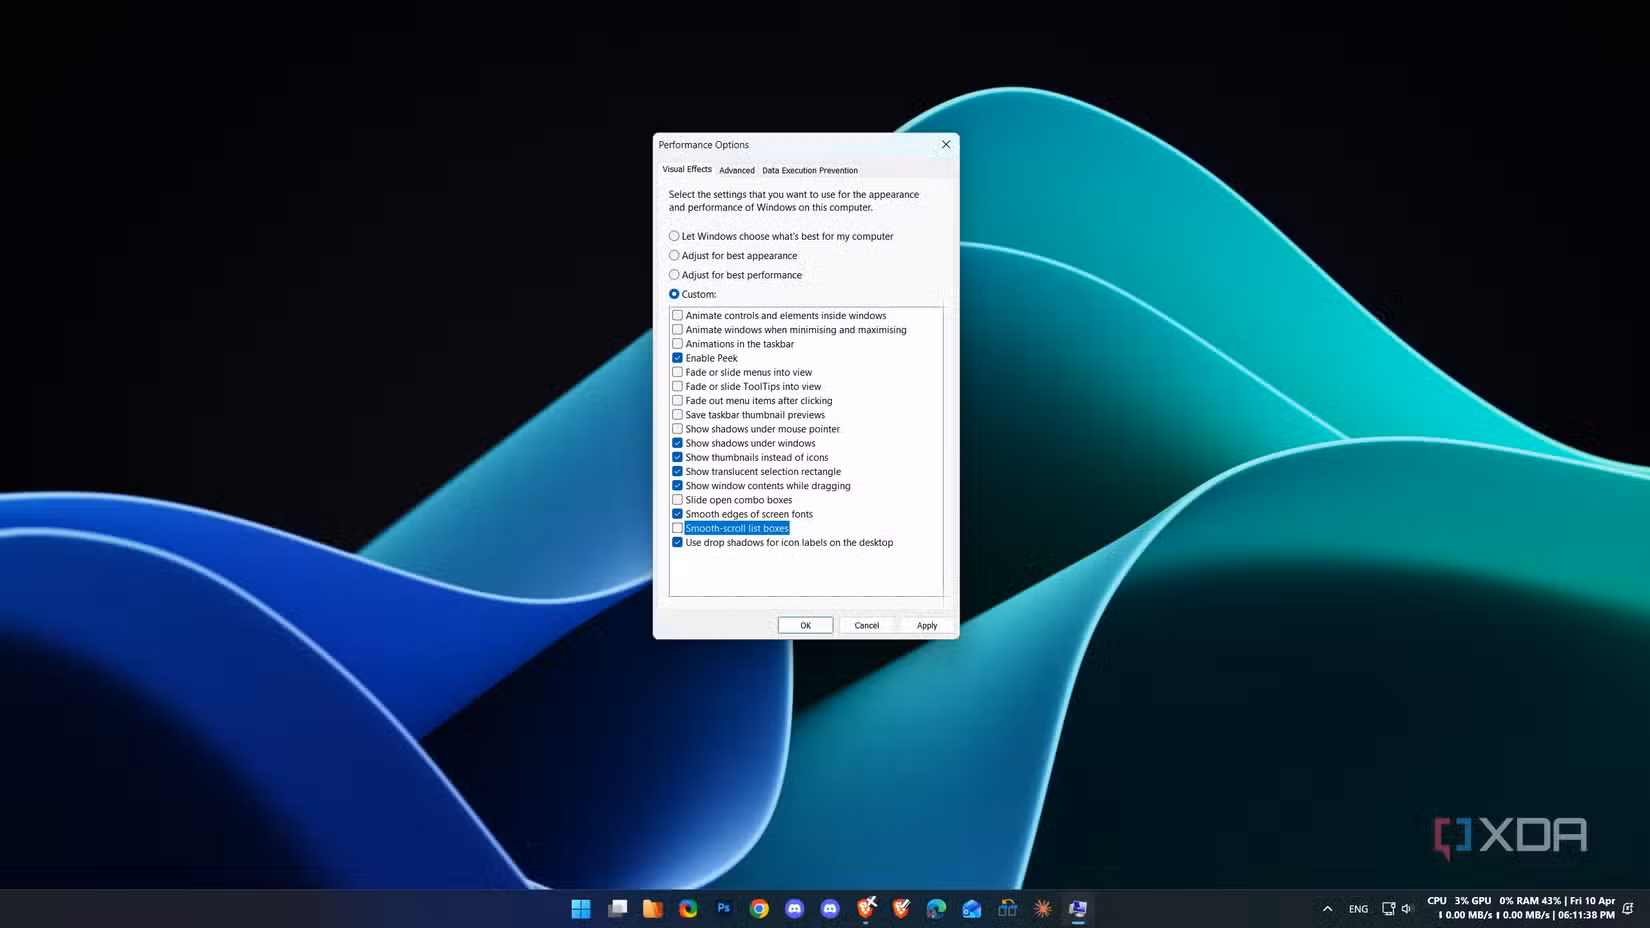Click Cancel in Performance Options
Image resolution: width=1650 pixels, height=928 pixels.
click(x=866, y=625)
